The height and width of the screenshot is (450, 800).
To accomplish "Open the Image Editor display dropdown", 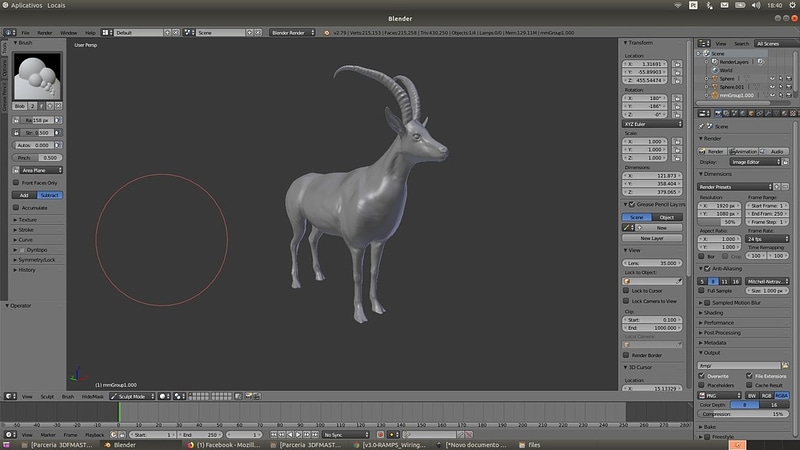I will pyautogui.click(x=755, y=162).
